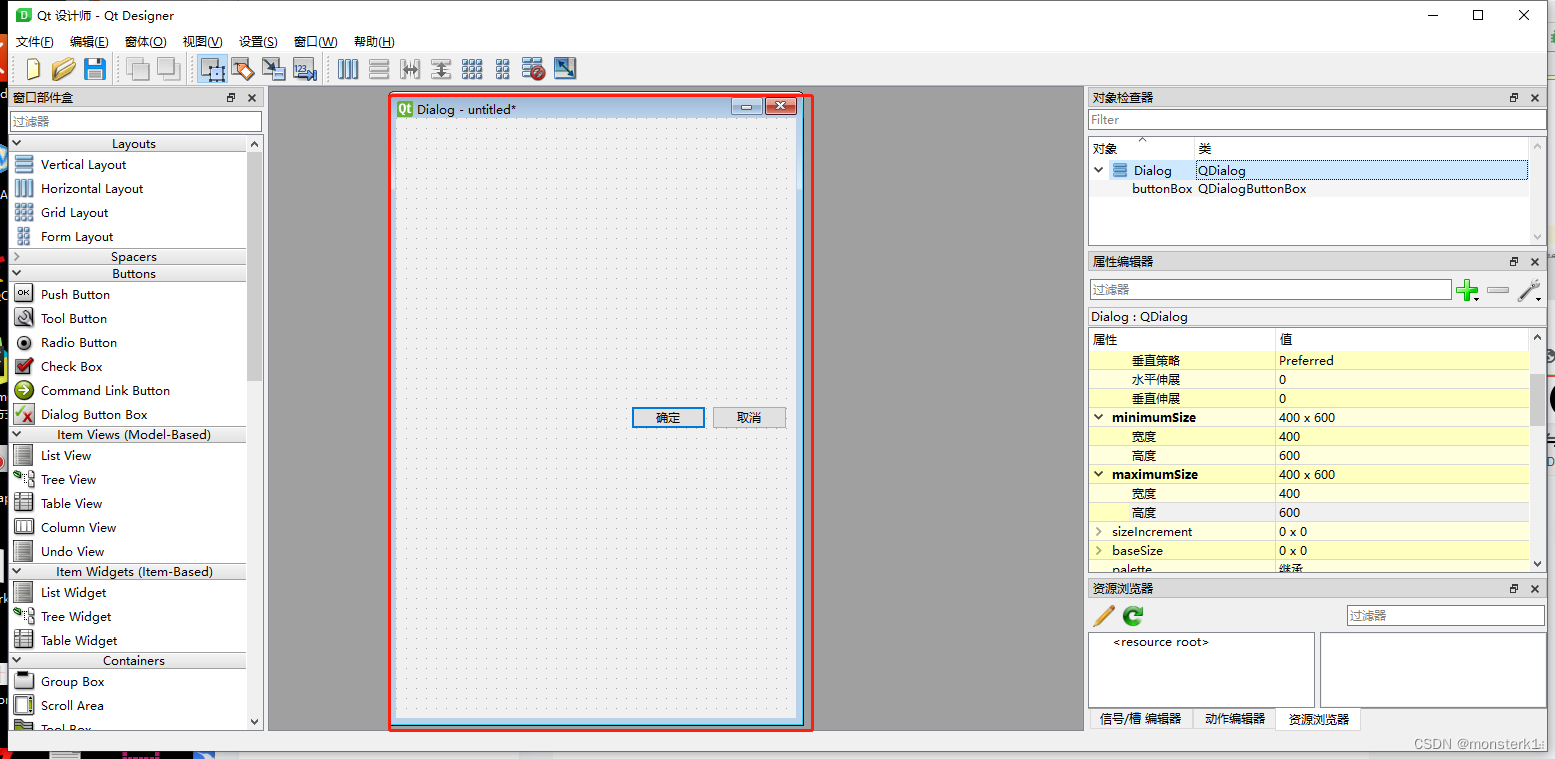Viewport: 1555px width, 759px height.
Task: Create a new form
Action: (31, 69)
